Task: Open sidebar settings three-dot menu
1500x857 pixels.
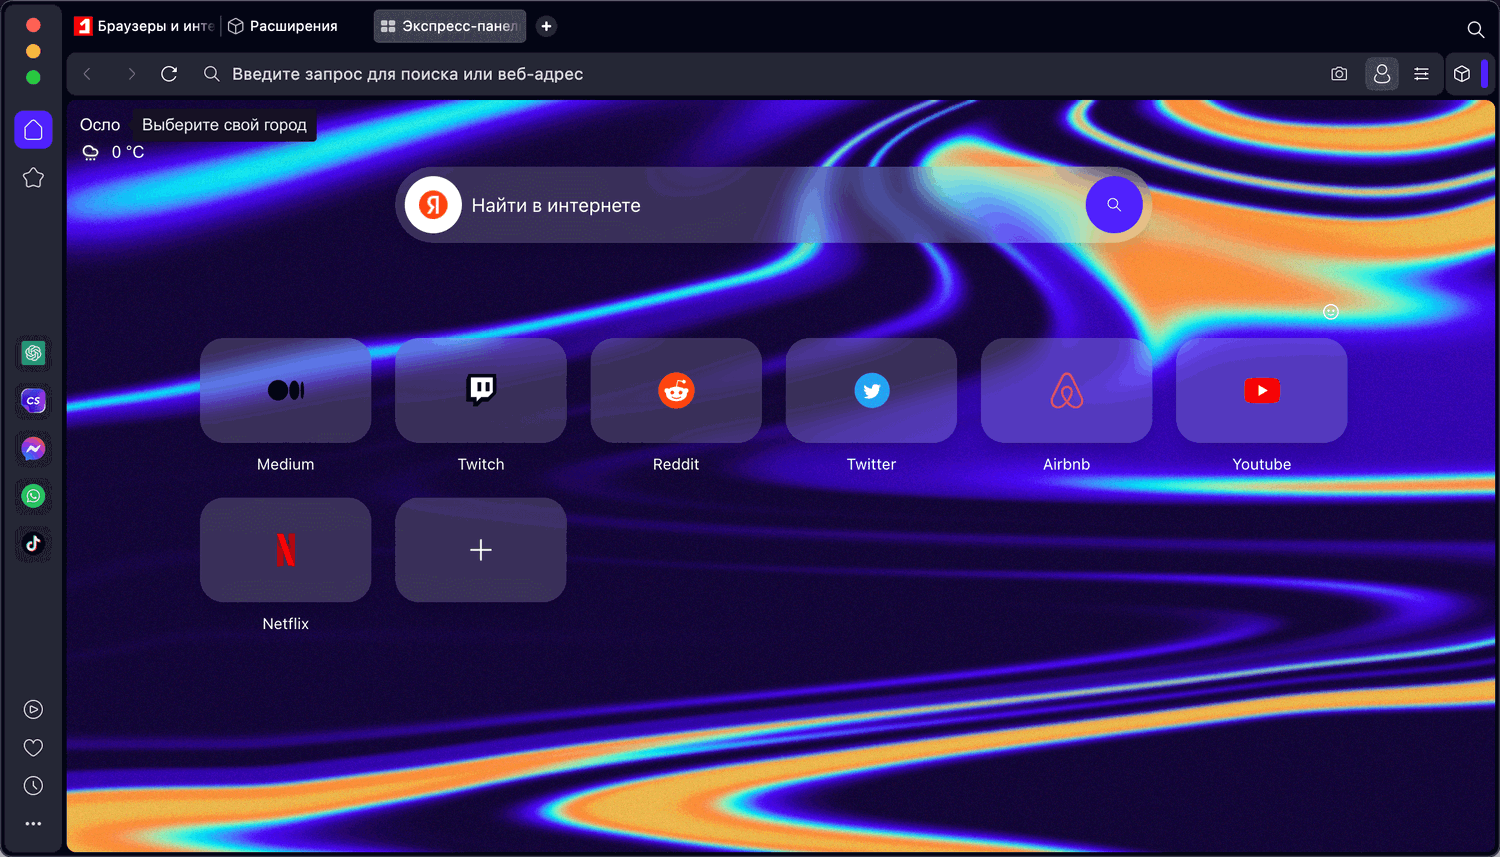Action: point(33,824)
